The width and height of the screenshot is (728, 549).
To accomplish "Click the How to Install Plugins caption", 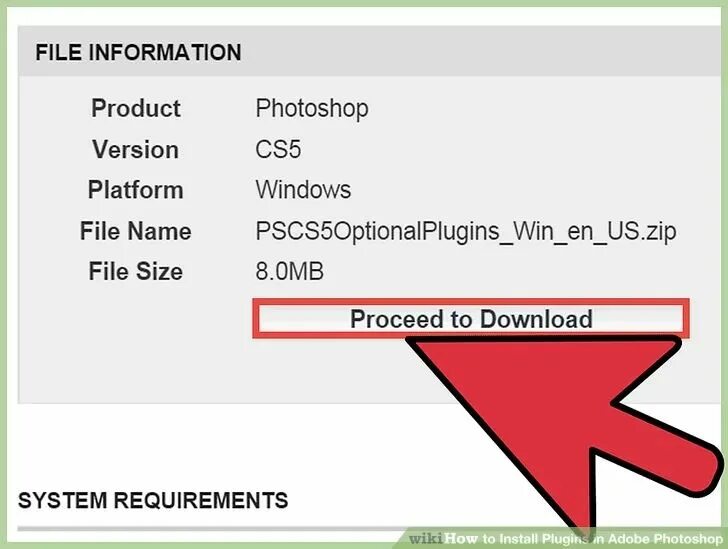I will (583, 539).
